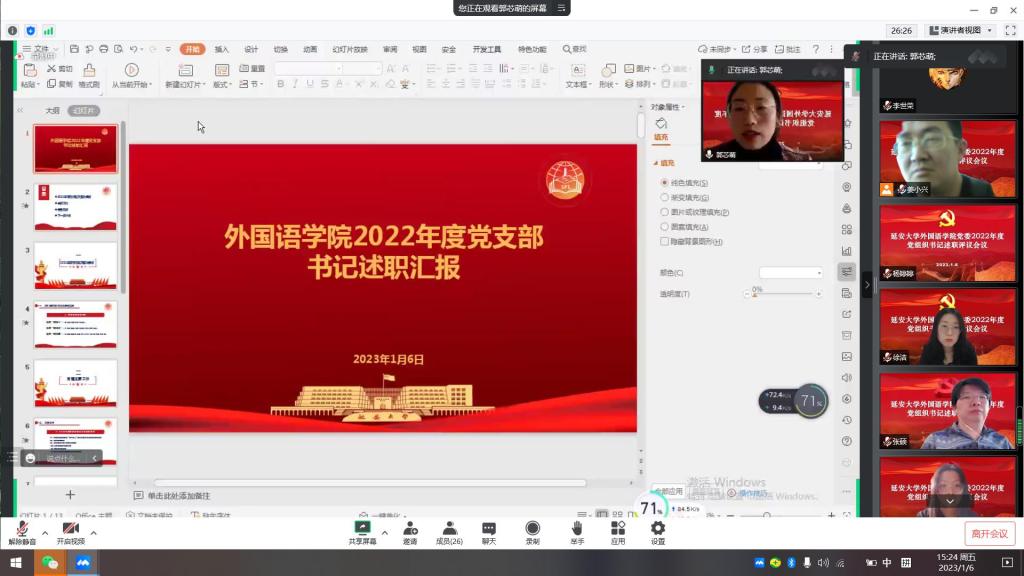1024x576 pixels.
Task: Select the solid fill (纯色填充) radio button
Action: coord(664,183)
